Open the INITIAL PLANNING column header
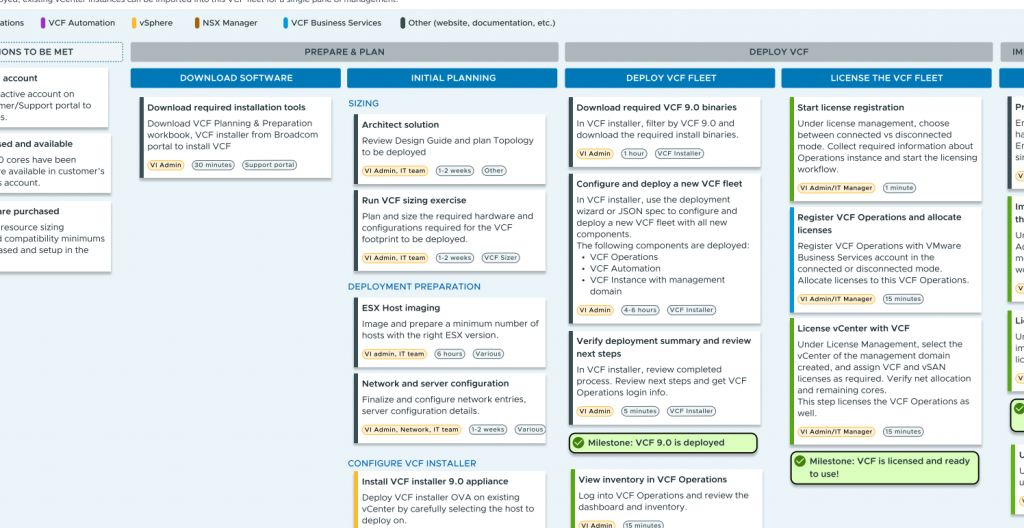This screenshot has height=528, width=1024. (452, 78)
